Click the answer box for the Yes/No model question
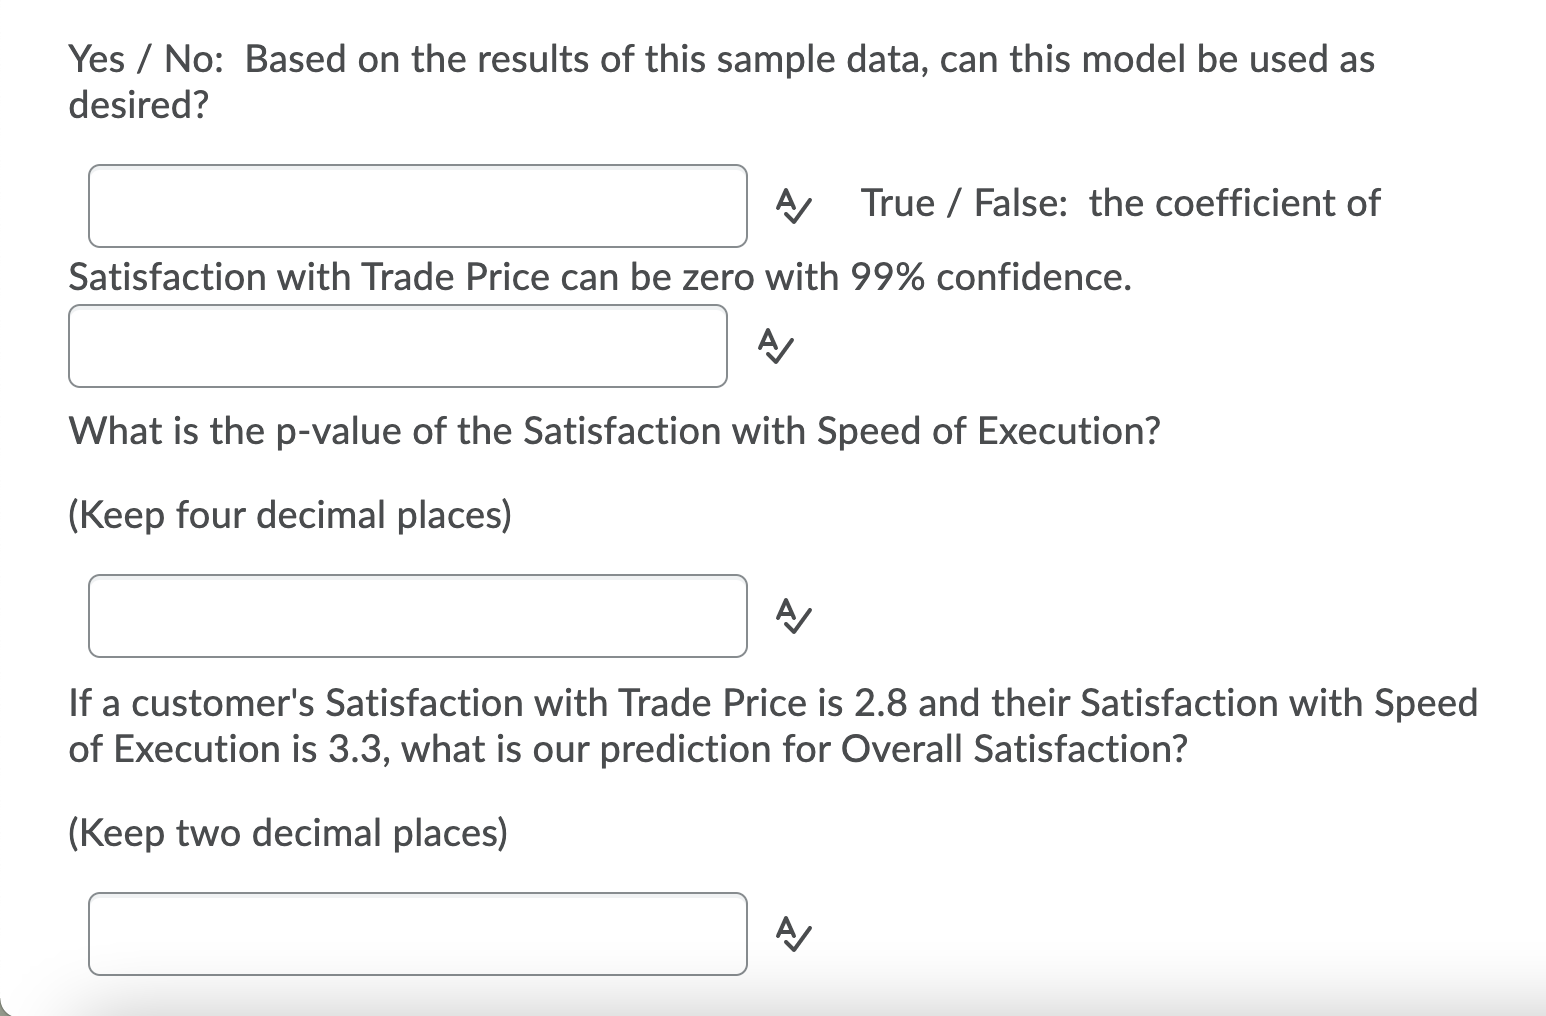1546x1016 pixels. point(418,205)
